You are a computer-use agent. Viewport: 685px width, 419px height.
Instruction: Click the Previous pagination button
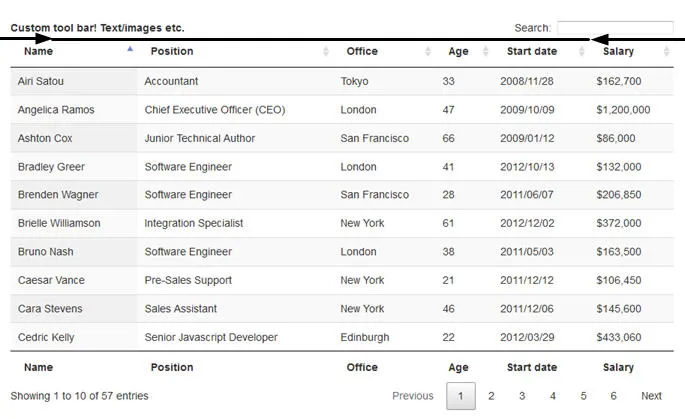pyautogui.click(x=413, y=396)
